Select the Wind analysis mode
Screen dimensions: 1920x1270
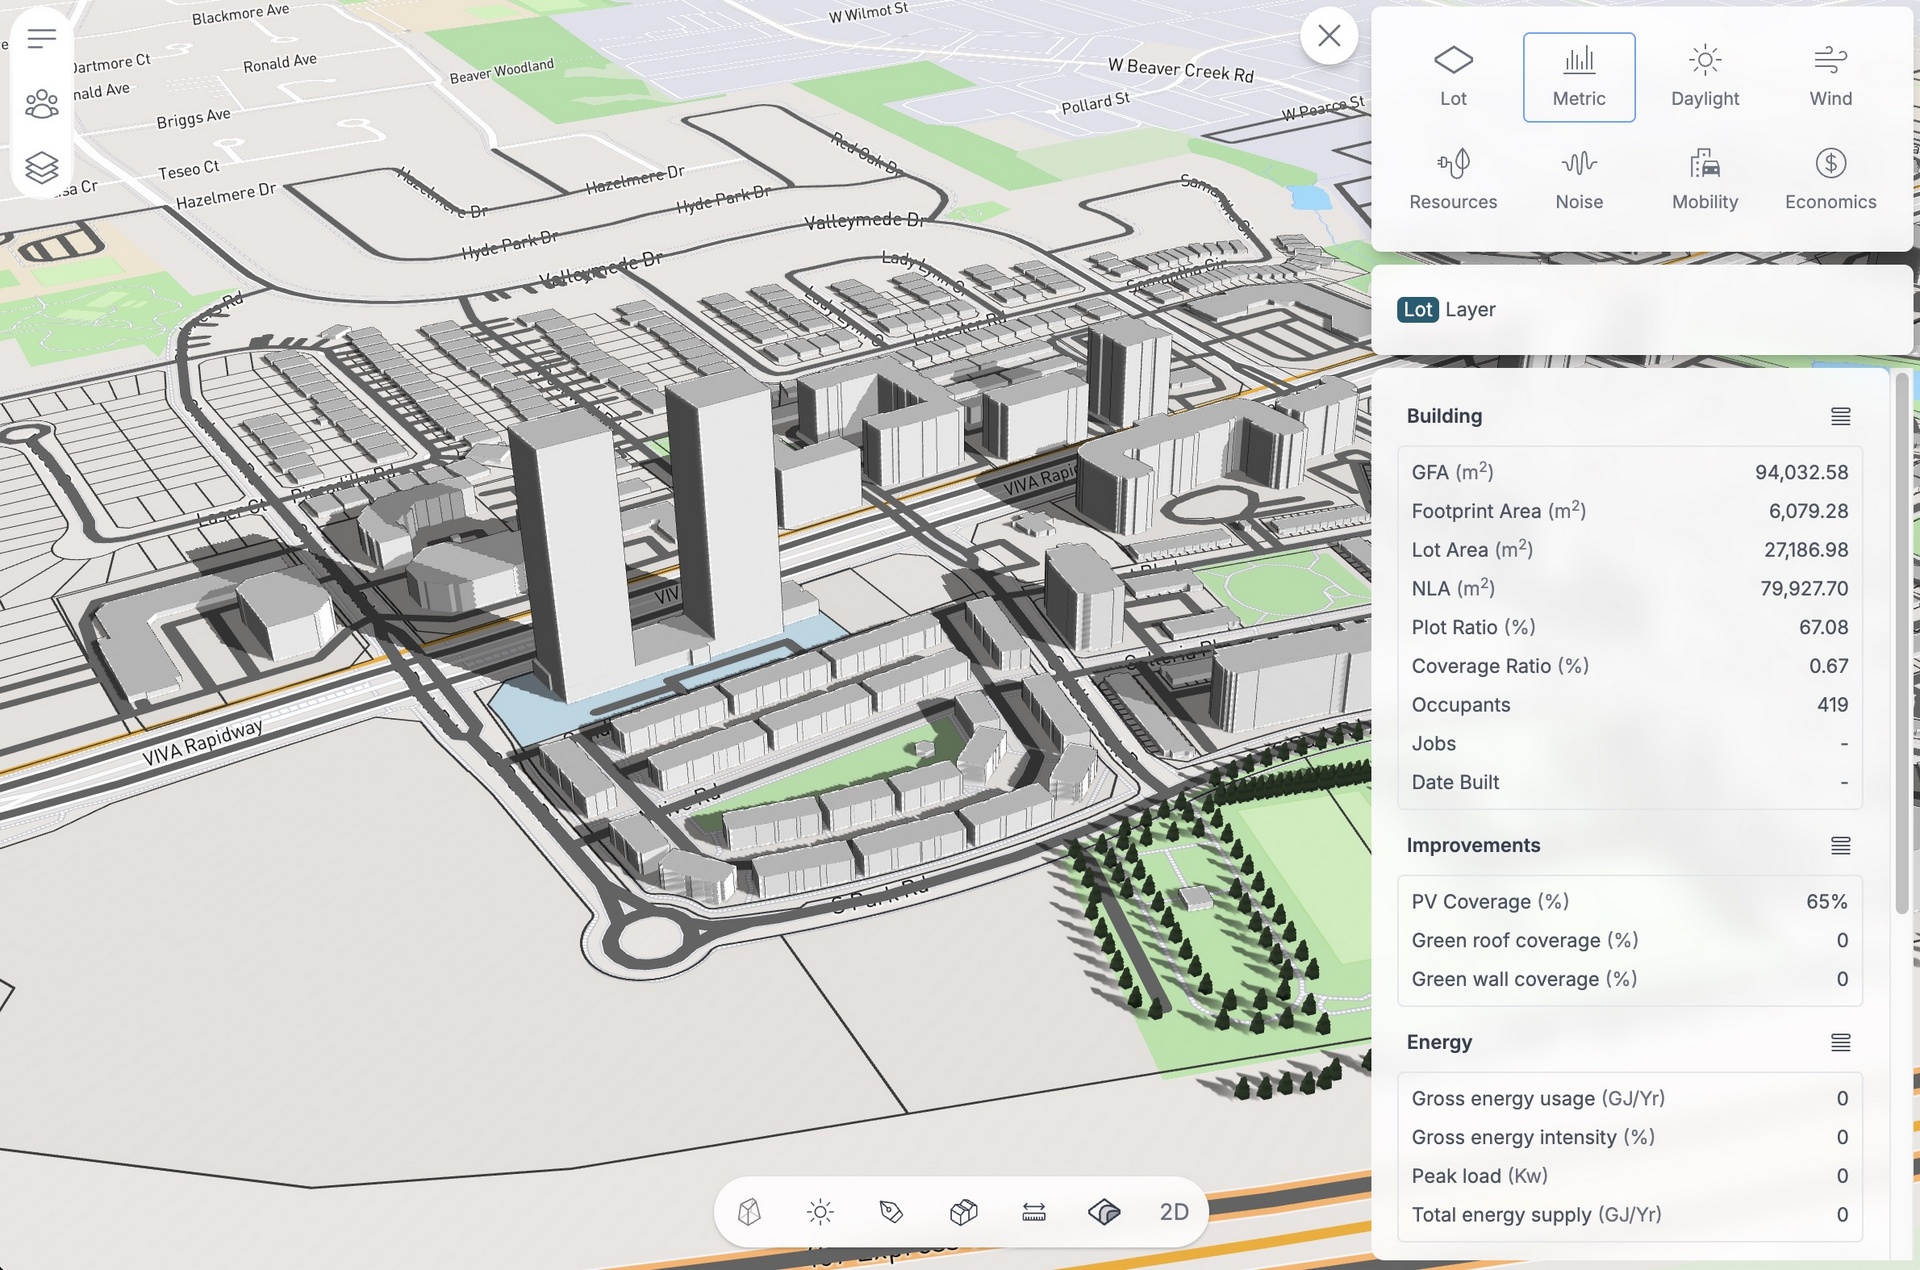tap(1829, 75)
